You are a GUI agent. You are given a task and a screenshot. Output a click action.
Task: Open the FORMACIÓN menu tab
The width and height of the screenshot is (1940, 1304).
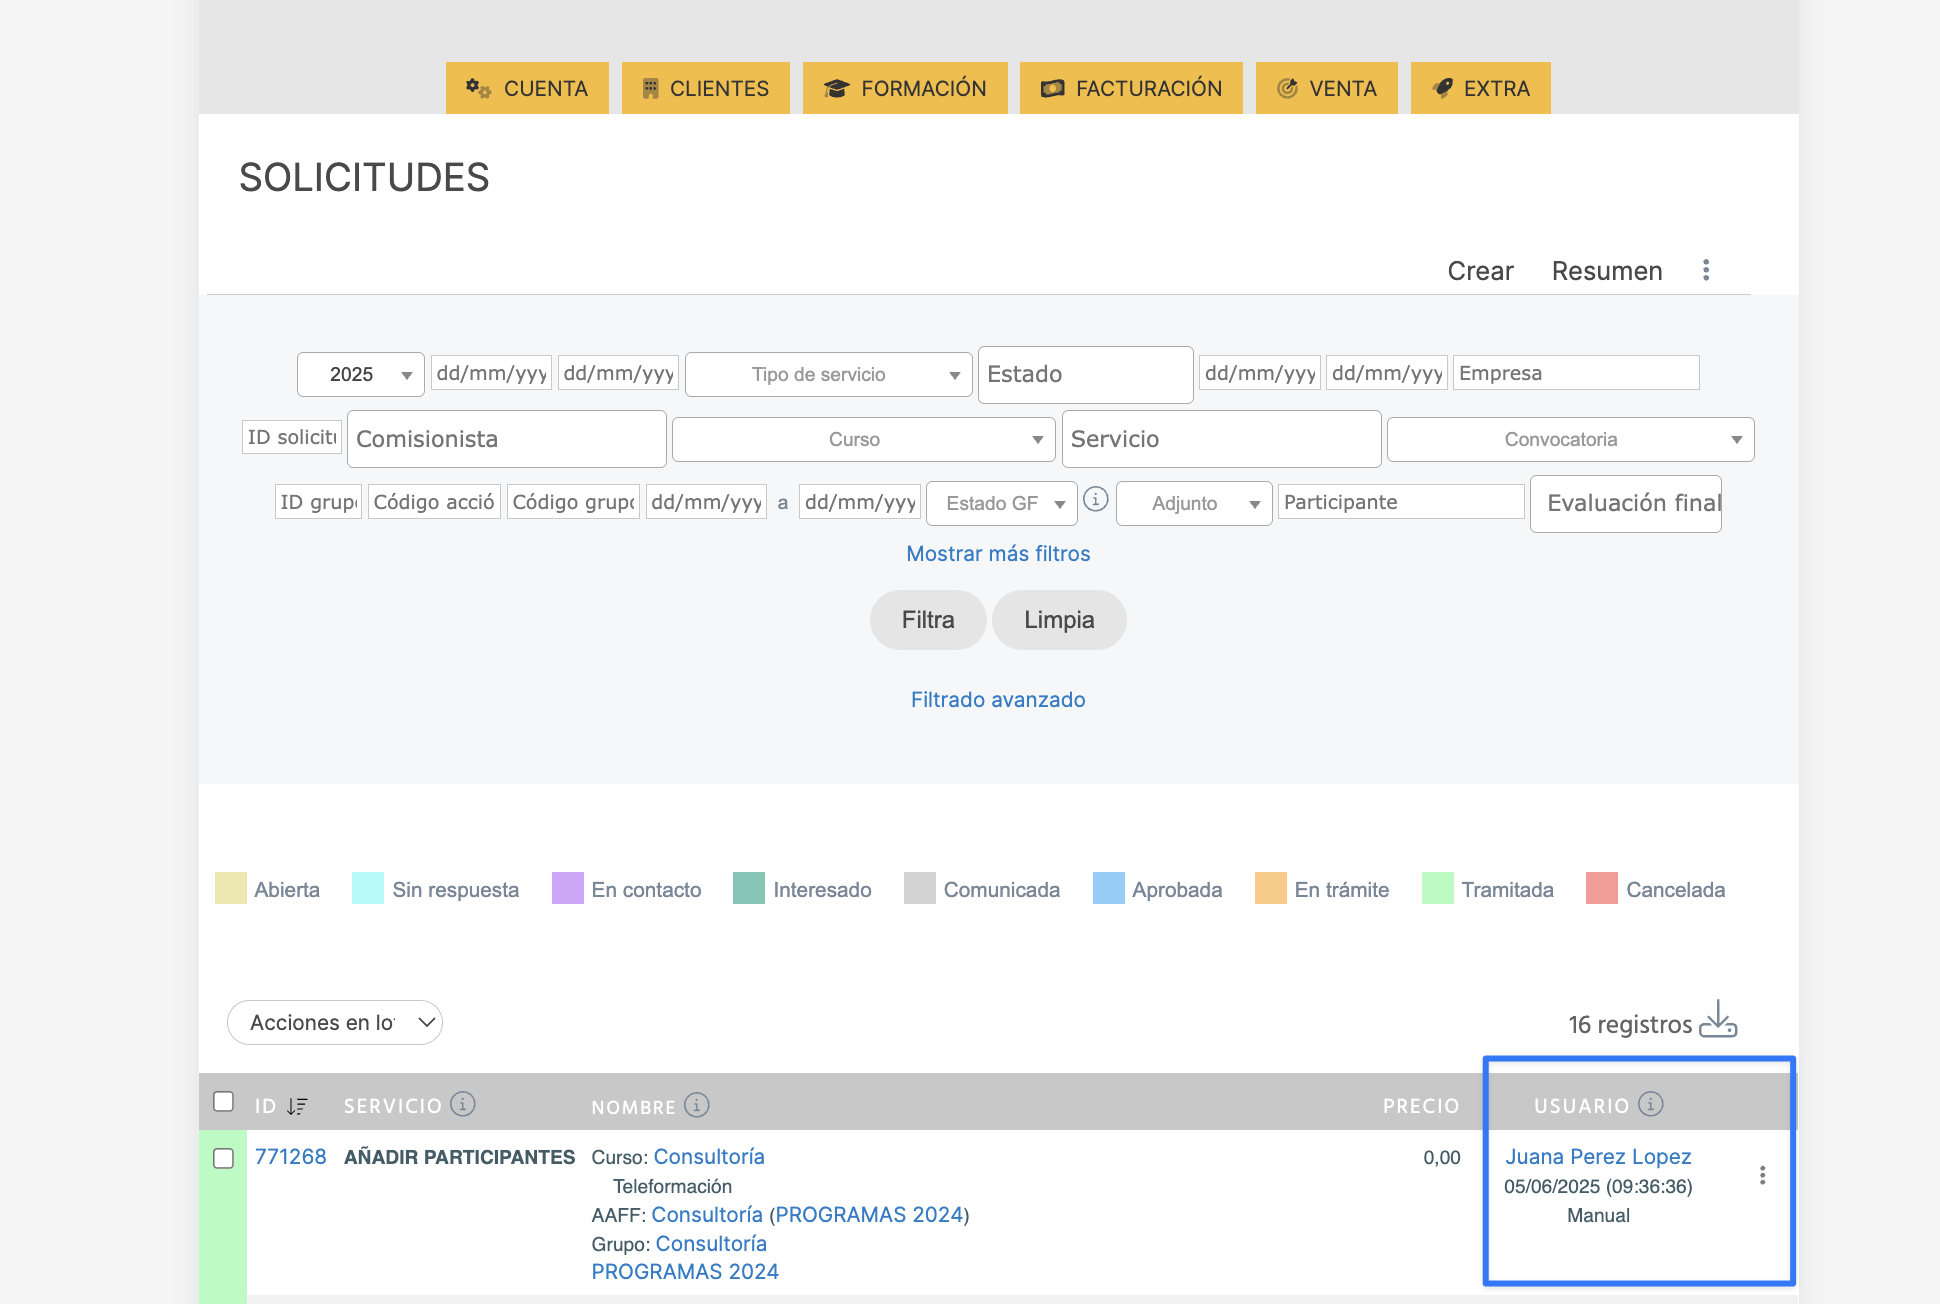click(905, 88)
